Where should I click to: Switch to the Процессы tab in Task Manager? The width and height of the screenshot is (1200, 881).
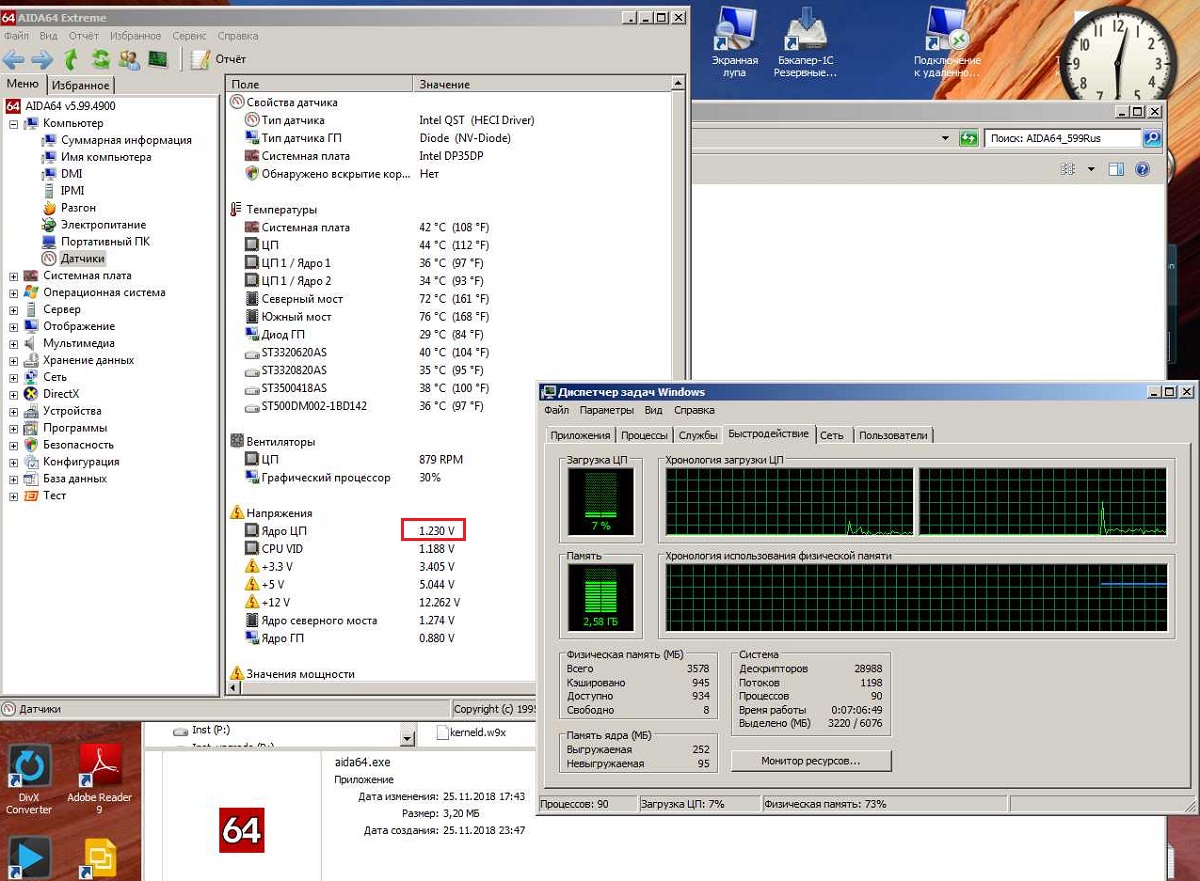pos(644,435)
